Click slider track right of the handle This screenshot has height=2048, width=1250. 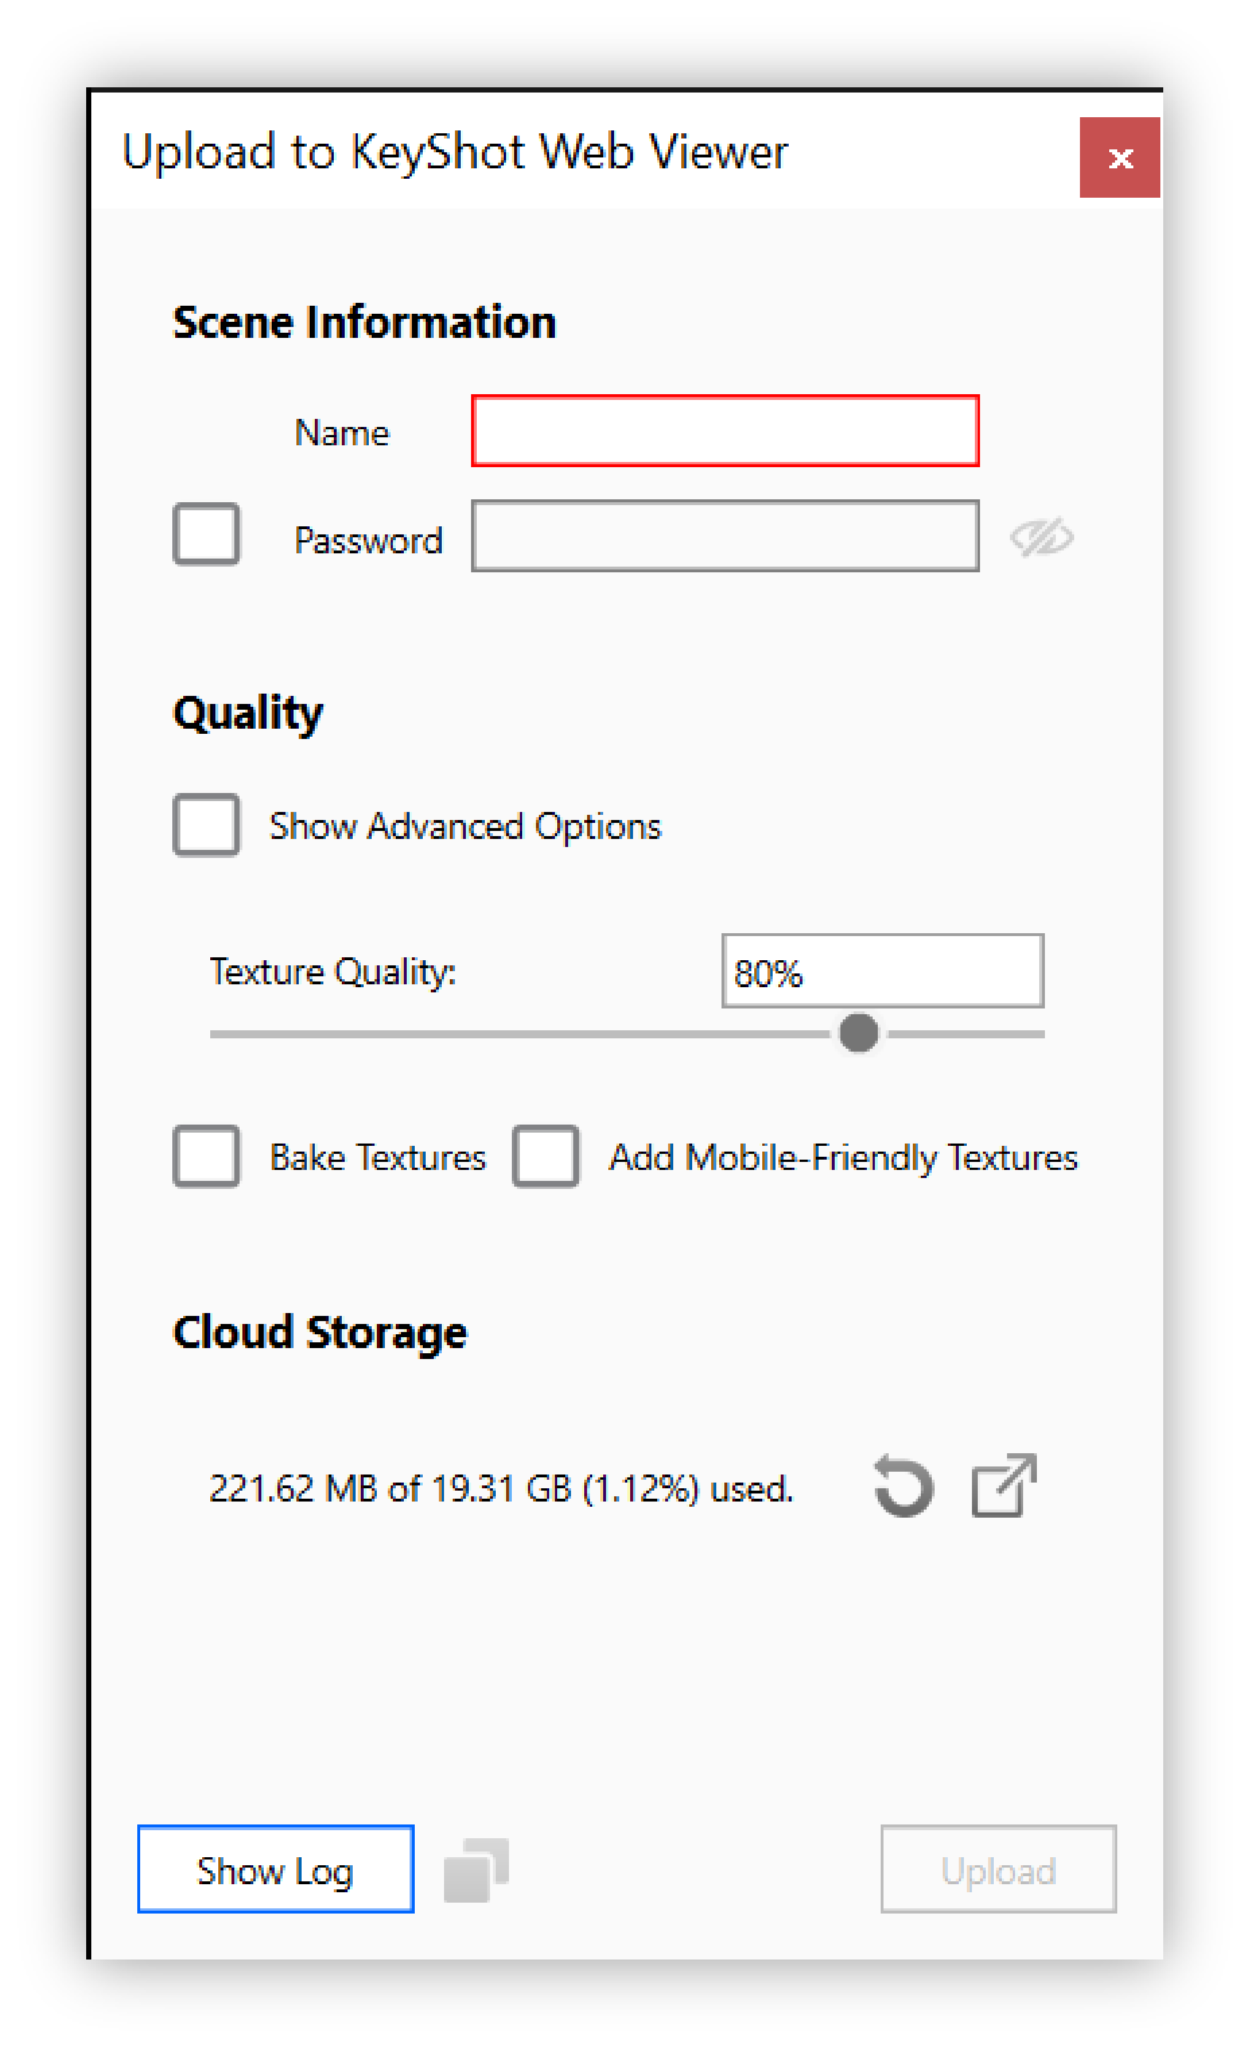click(965, 1034)
